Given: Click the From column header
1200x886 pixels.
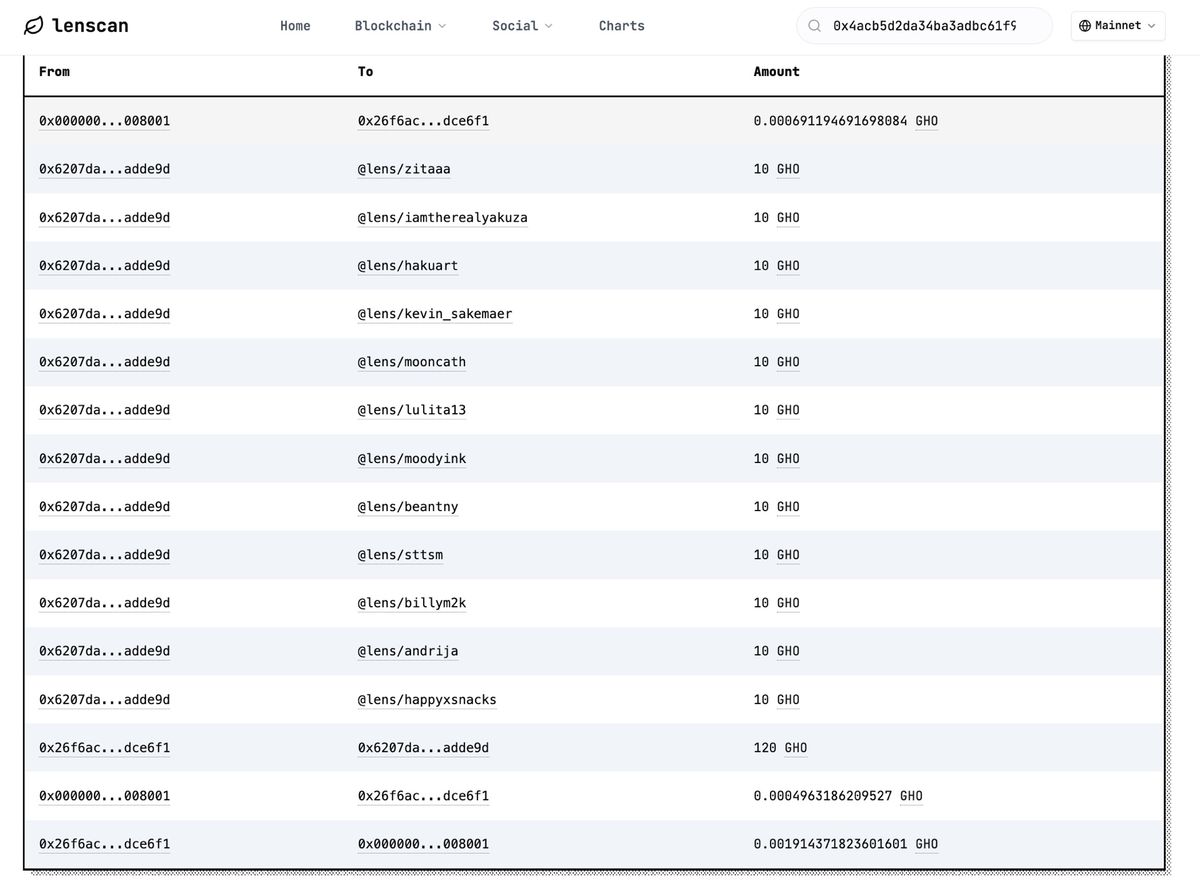Looking at the screenshot, I should pos(54,71).
